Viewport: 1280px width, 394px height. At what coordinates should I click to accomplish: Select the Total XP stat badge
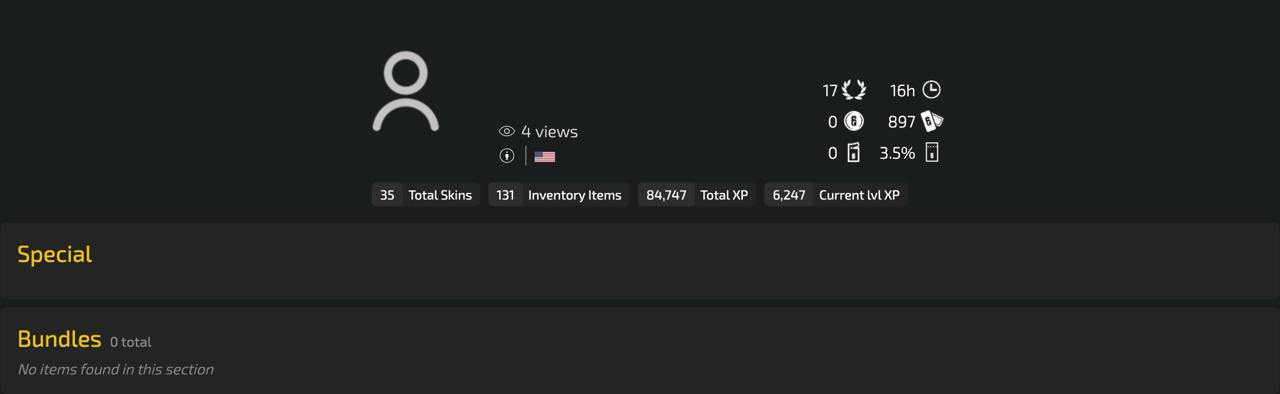coord(697,195)
